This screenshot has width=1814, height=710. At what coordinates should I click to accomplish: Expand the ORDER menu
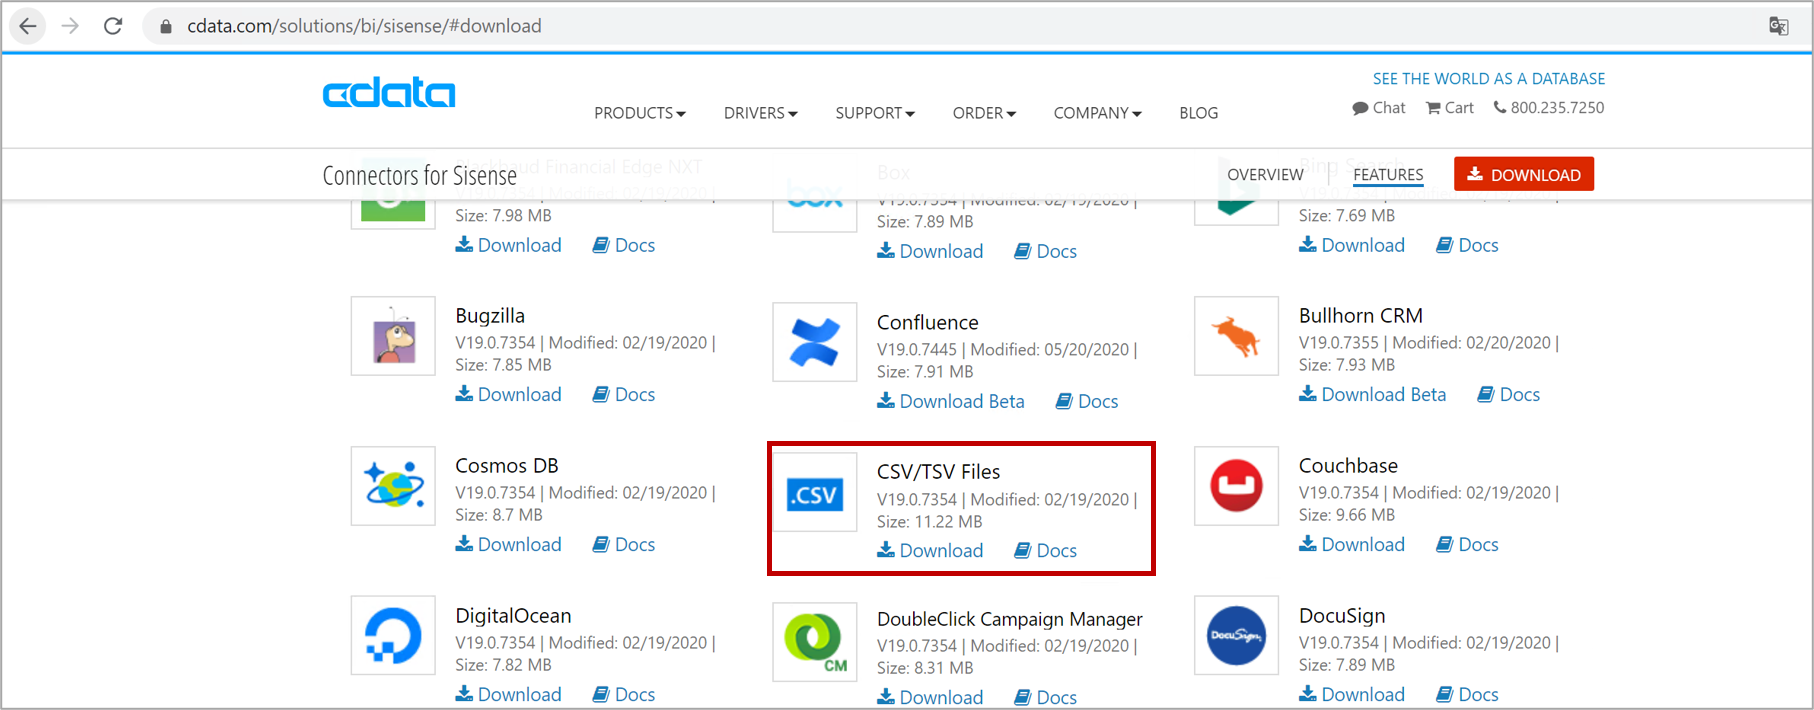(984, 113)
